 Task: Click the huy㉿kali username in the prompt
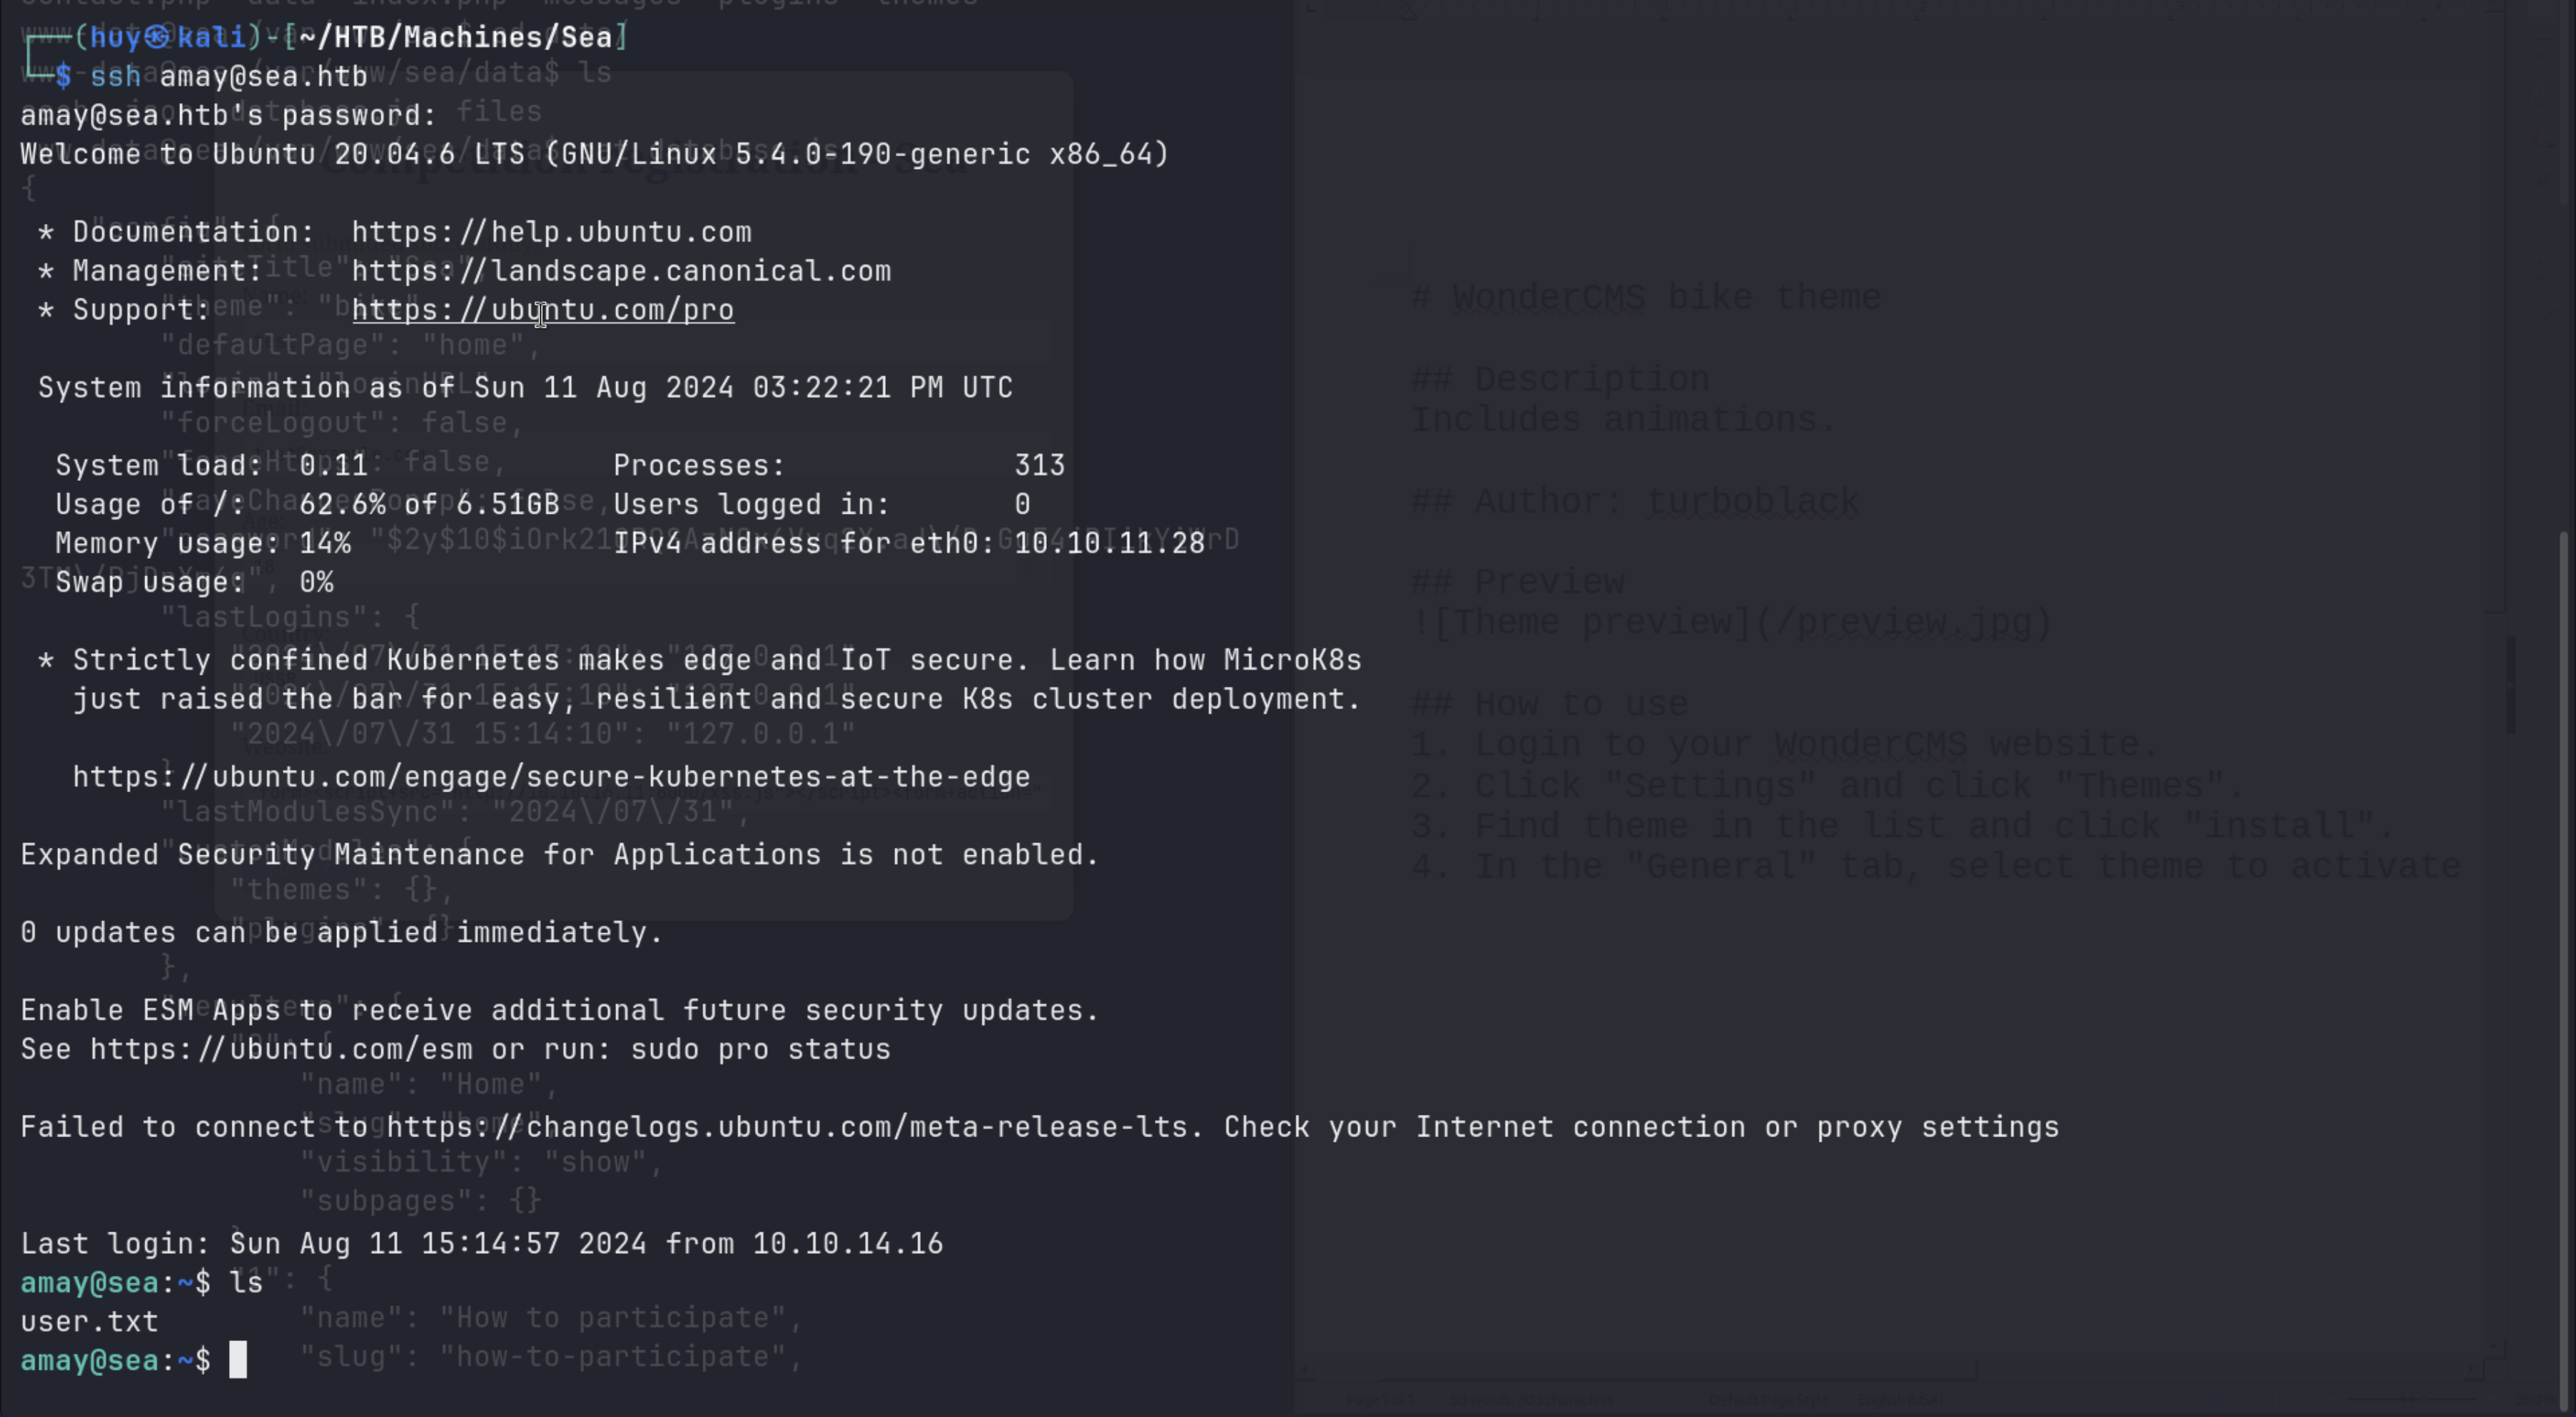pyautogui.click(x=167, y=37)
